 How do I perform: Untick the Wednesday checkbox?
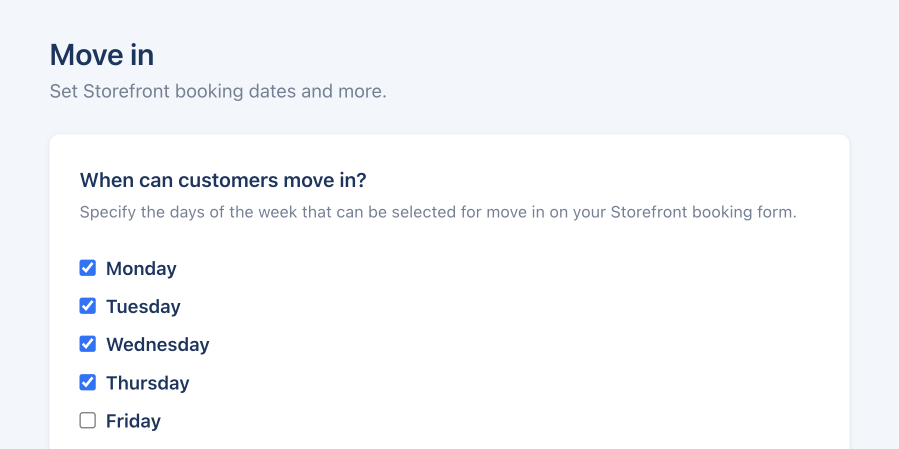click(87, 344)
